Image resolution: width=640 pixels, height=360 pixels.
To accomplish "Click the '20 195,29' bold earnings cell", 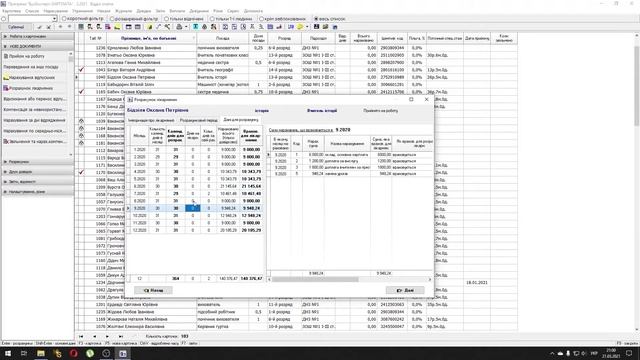I will [x=251, y=230].
